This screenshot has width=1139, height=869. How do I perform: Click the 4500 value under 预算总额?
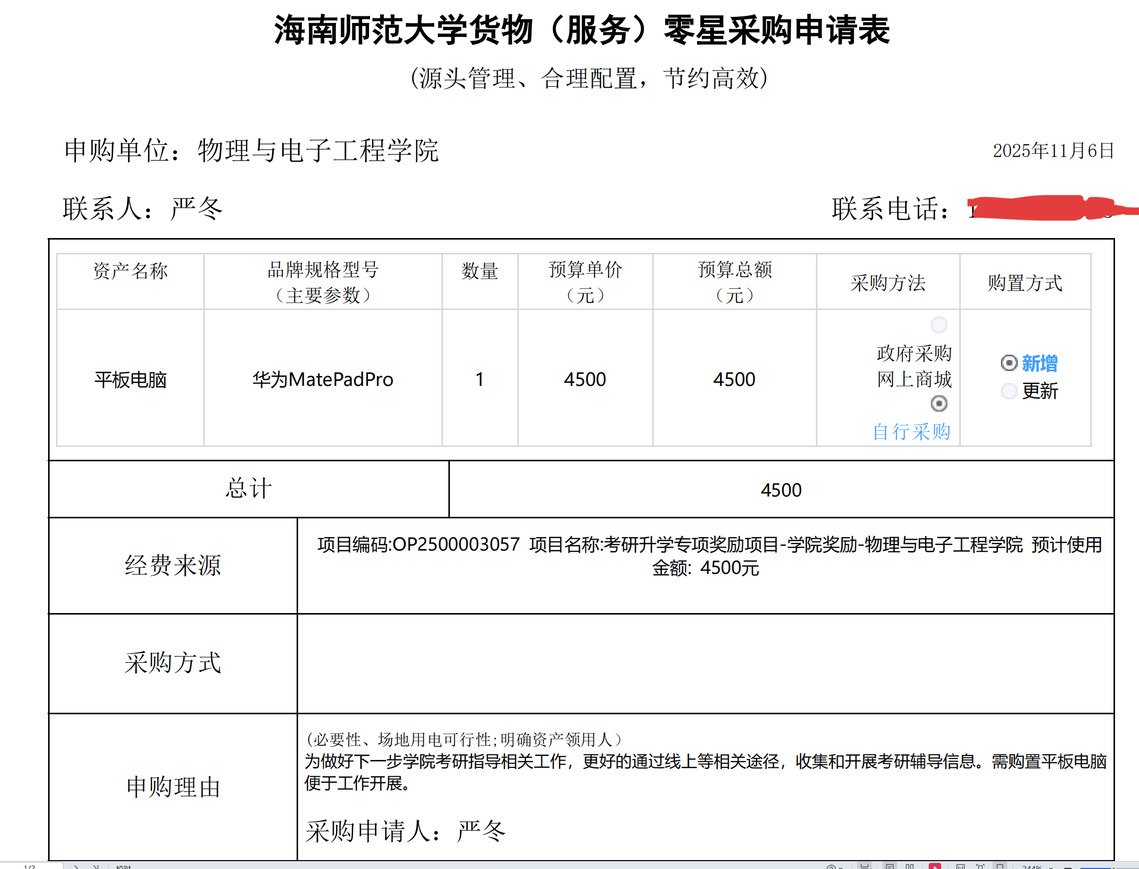(734, 380)
